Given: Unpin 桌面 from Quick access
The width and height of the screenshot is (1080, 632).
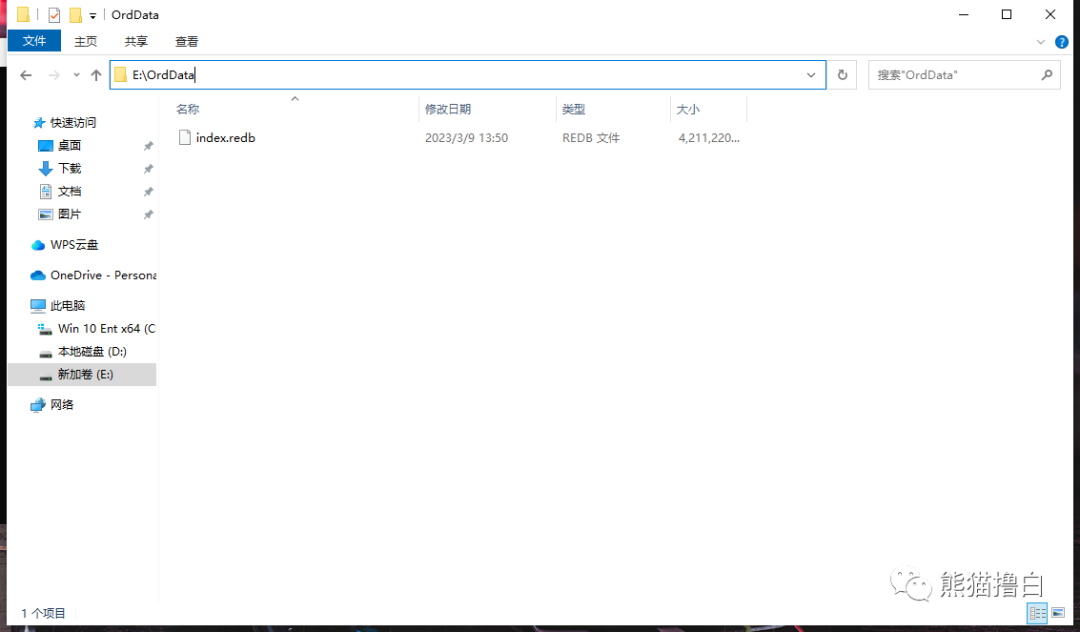Looking at the screenshot, I should click(147, 145).
